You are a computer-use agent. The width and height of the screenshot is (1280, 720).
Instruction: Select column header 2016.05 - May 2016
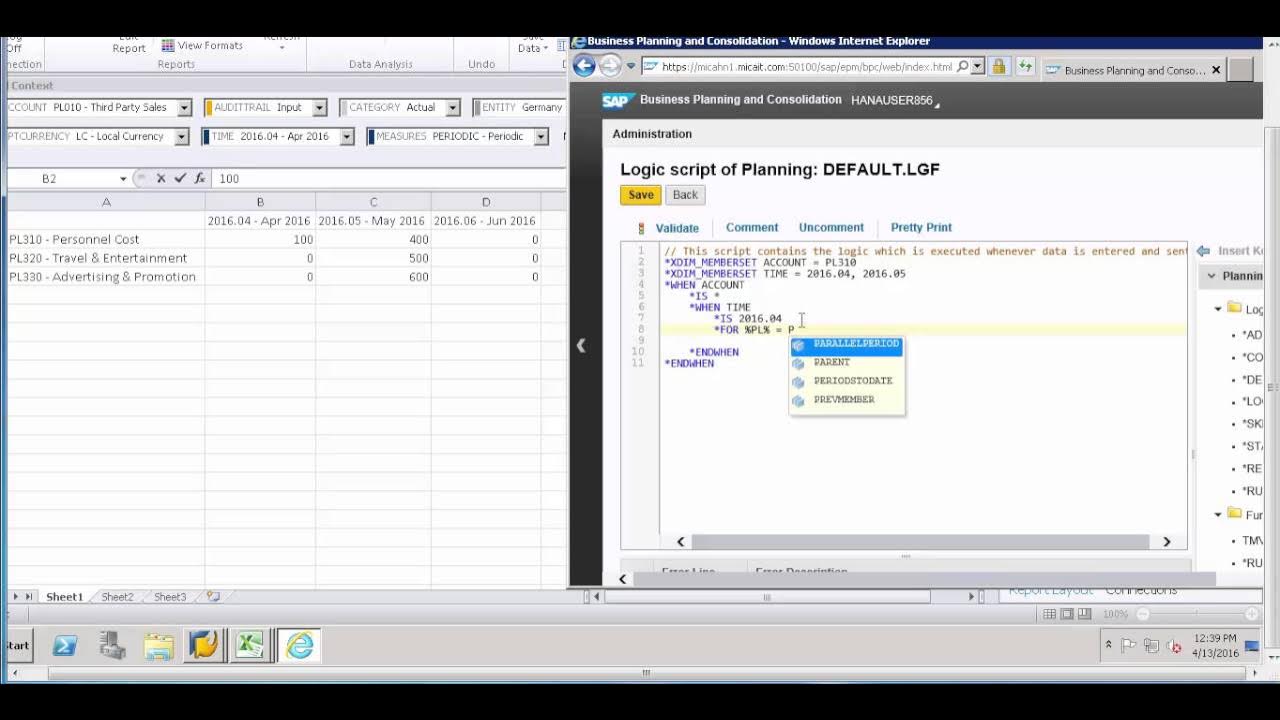click(x=372, y=221)
